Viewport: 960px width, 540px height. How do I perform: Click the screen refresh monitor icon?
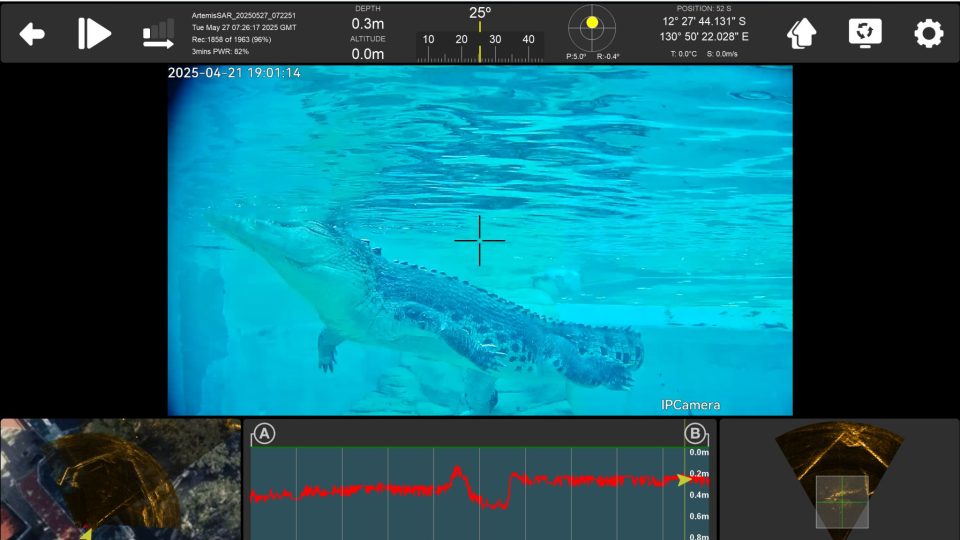pyautogui.click(x=865, y=33)
